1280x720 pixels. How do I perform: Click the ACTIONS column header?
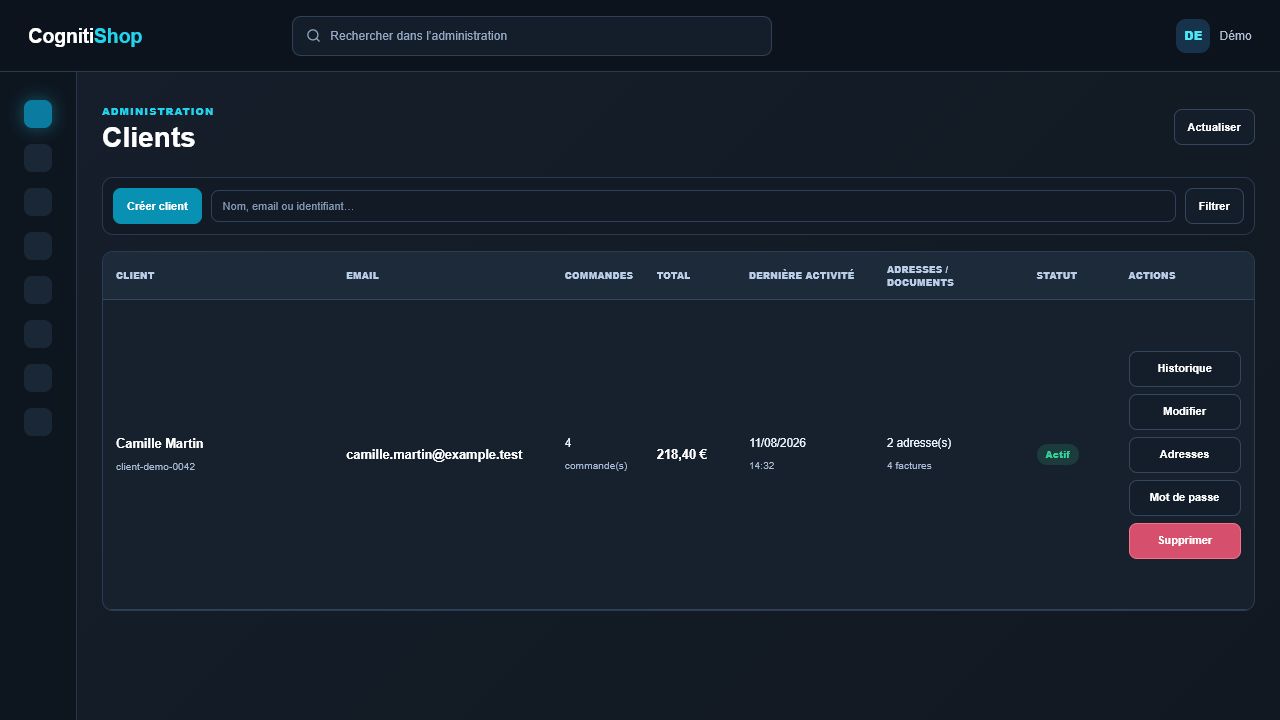pos(1152,276)
